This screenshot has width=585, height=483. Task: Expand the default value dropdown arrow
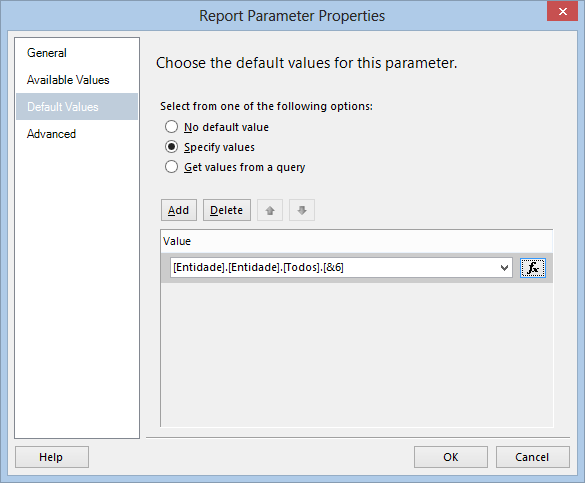[504, 268]
